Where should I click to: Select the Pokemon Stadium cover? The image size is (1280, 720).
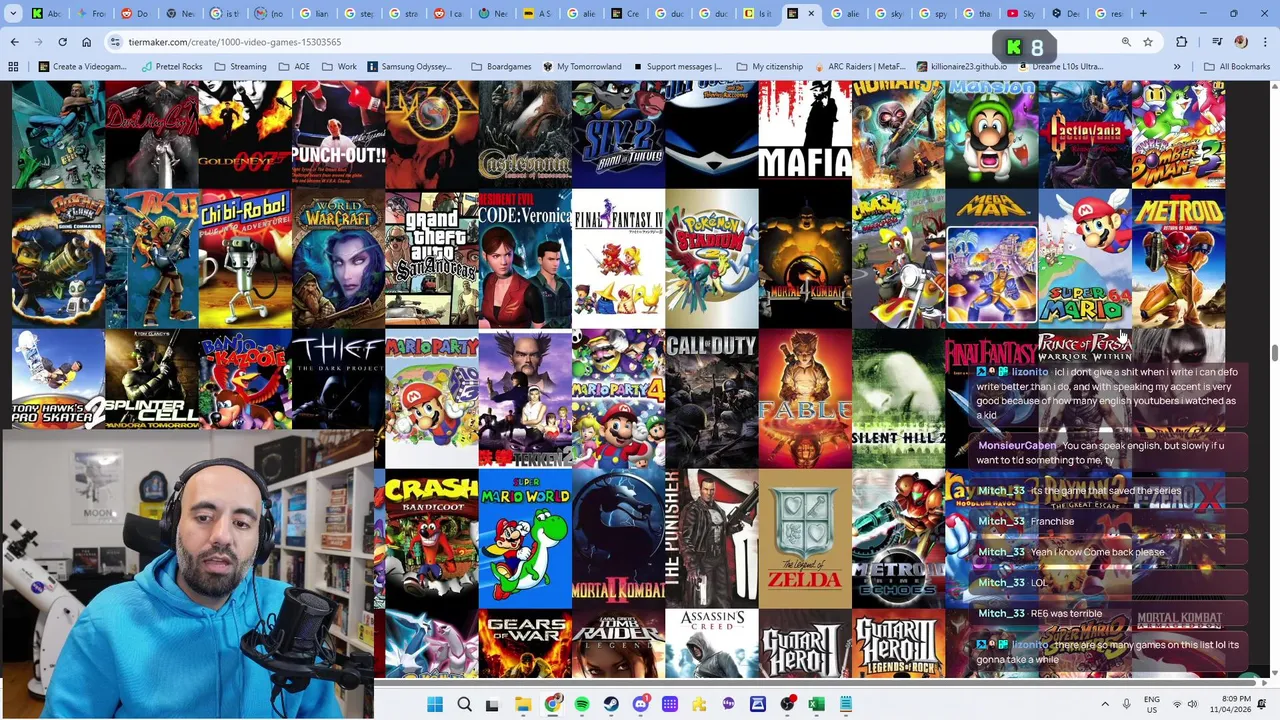click(x=711, y=259)
